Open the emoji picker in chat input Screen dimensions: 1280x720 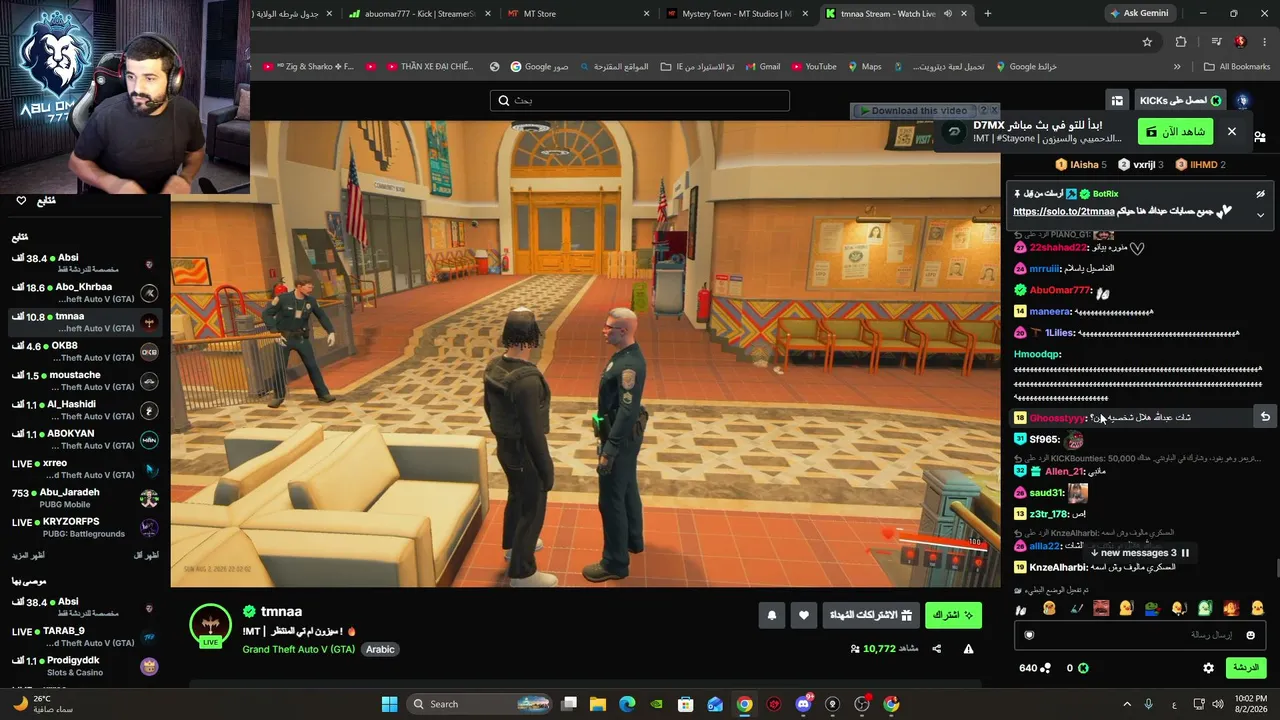pos(1250,635)
